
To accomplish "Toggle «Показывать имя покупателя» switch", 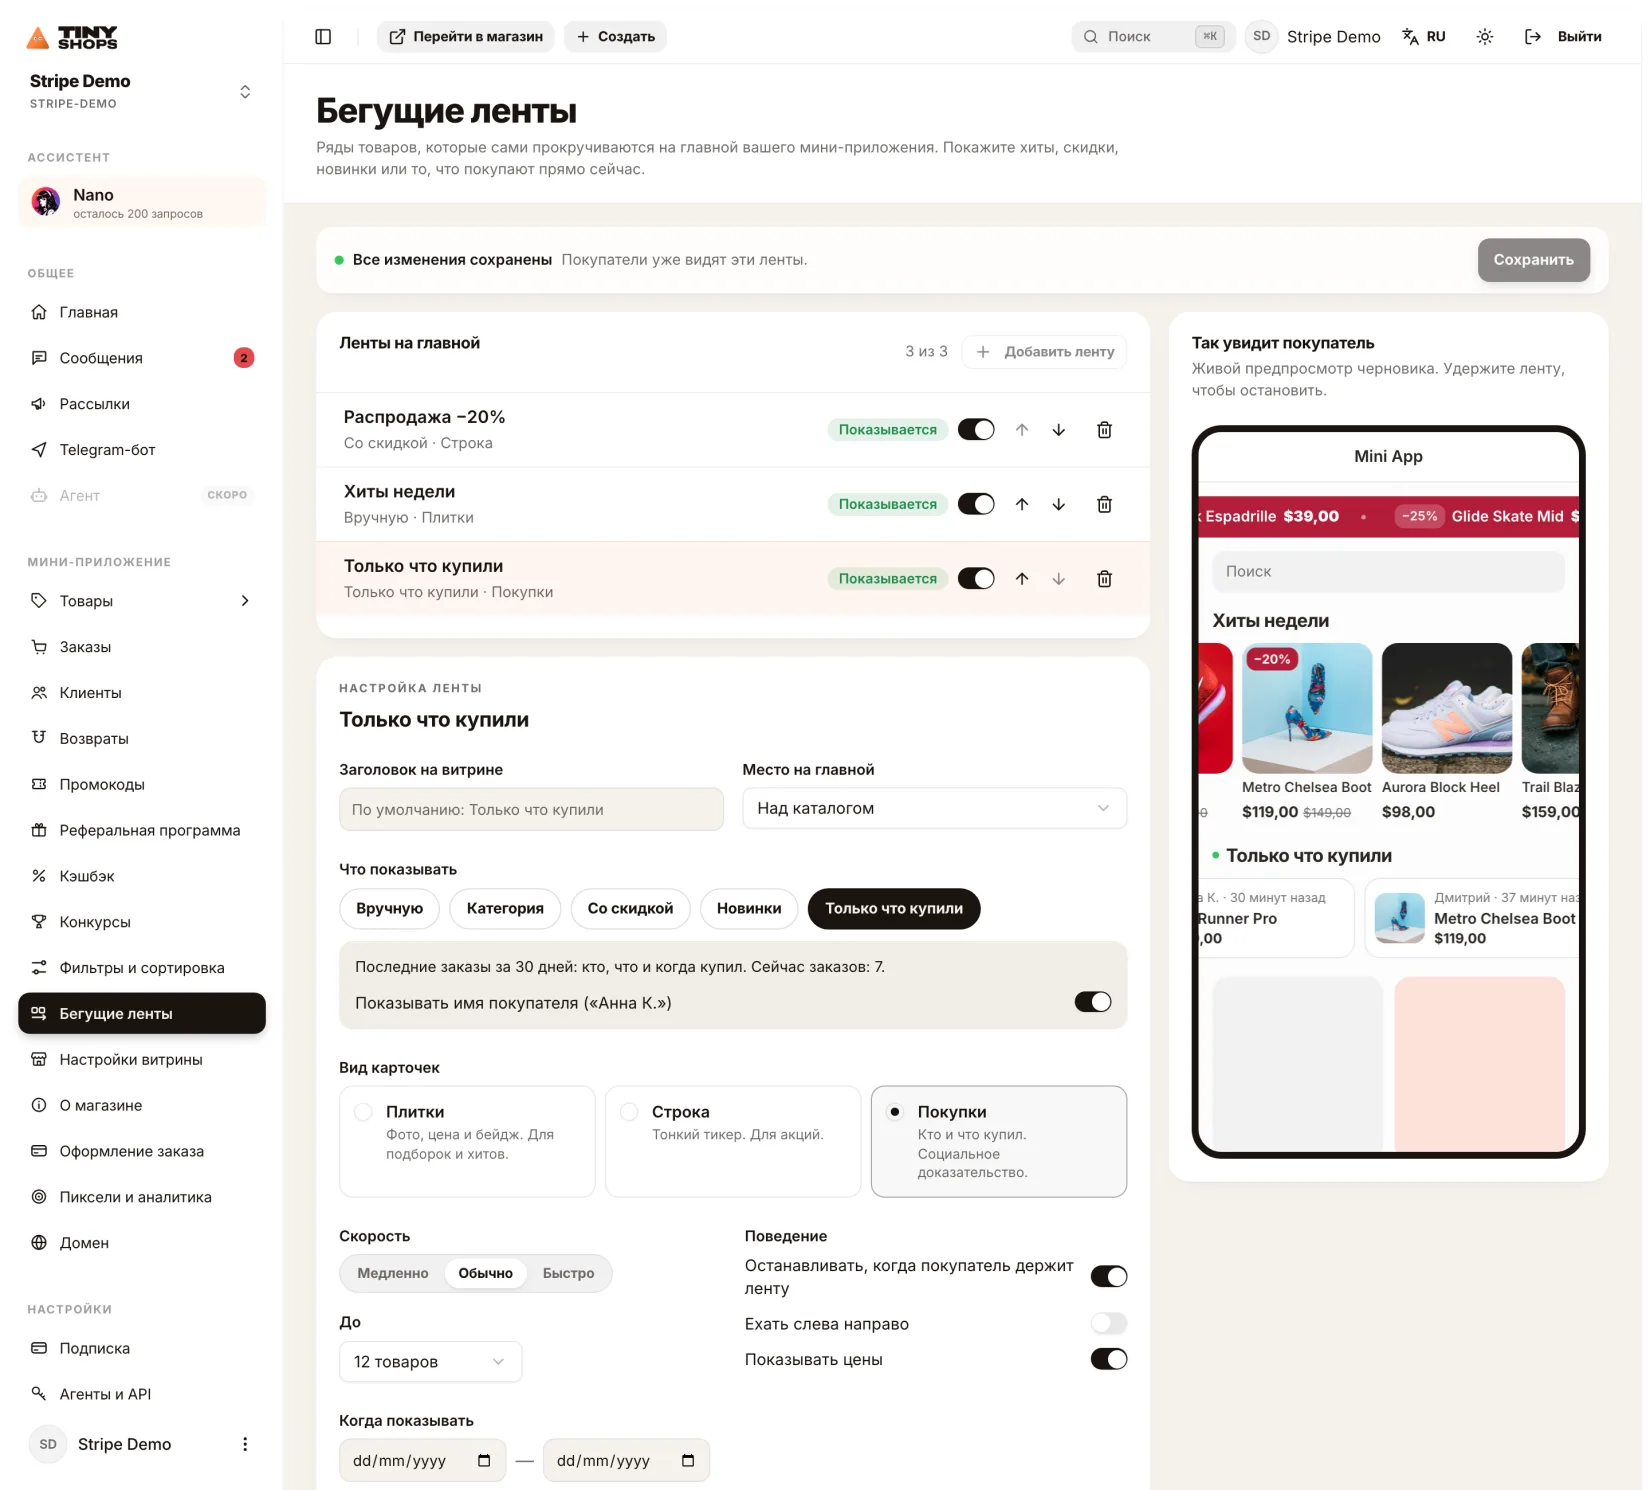I will pyautogui.click(x=1093, y=1002).
